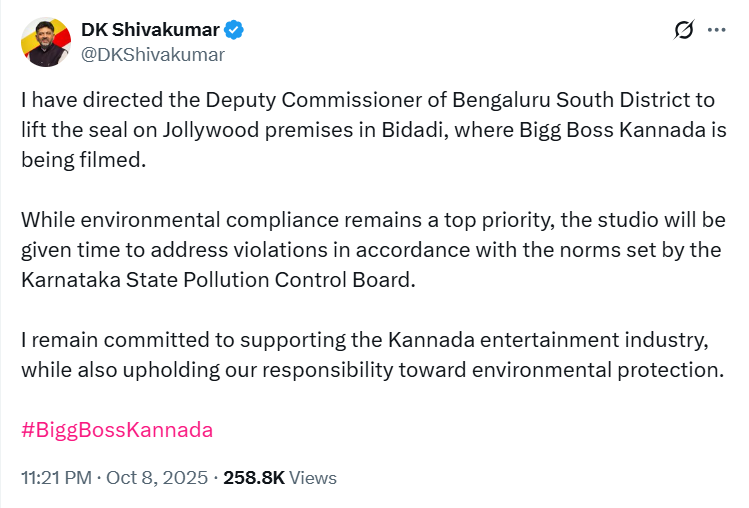Click the 'being filmed.' line
Viewport: 749px width, 508px height.
[83, 158]
